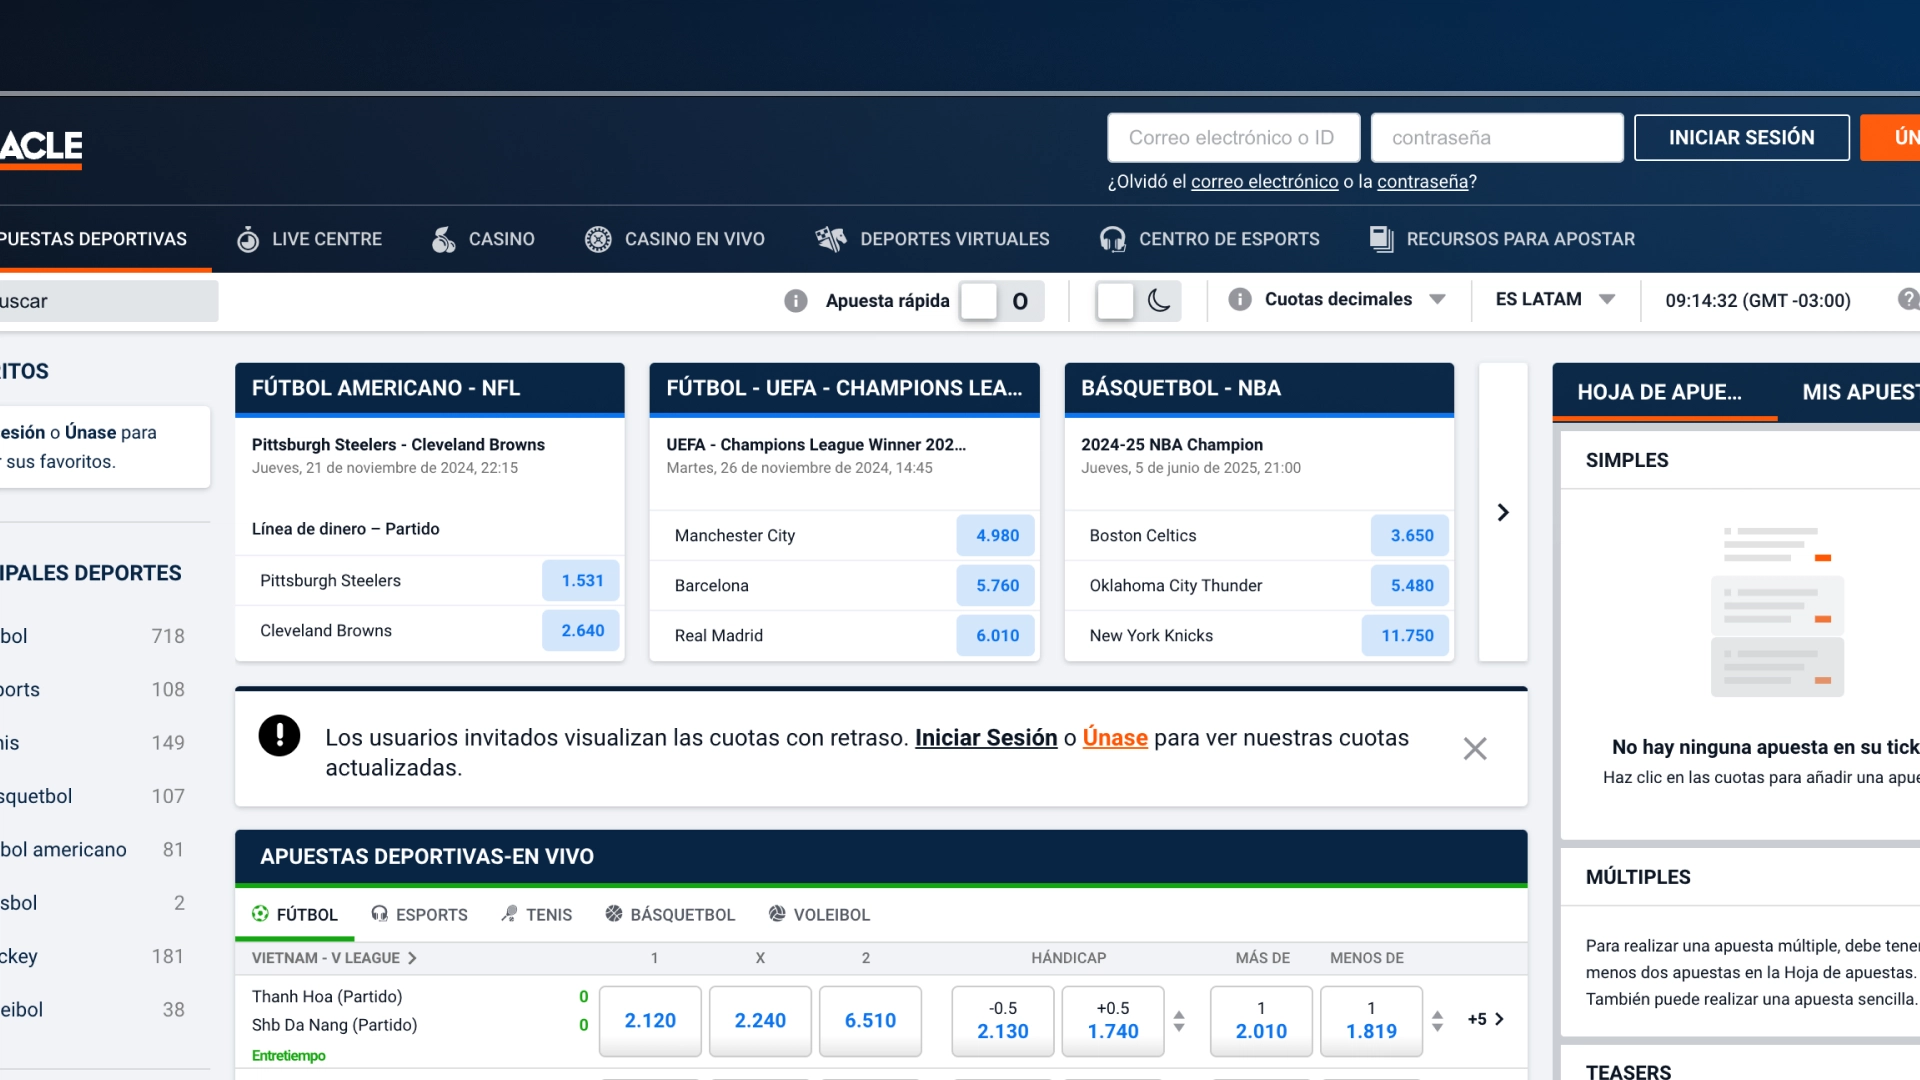1920x1080 pixels.
Task: Click the orange Únase button in header
Action: tap(1890, 137)
